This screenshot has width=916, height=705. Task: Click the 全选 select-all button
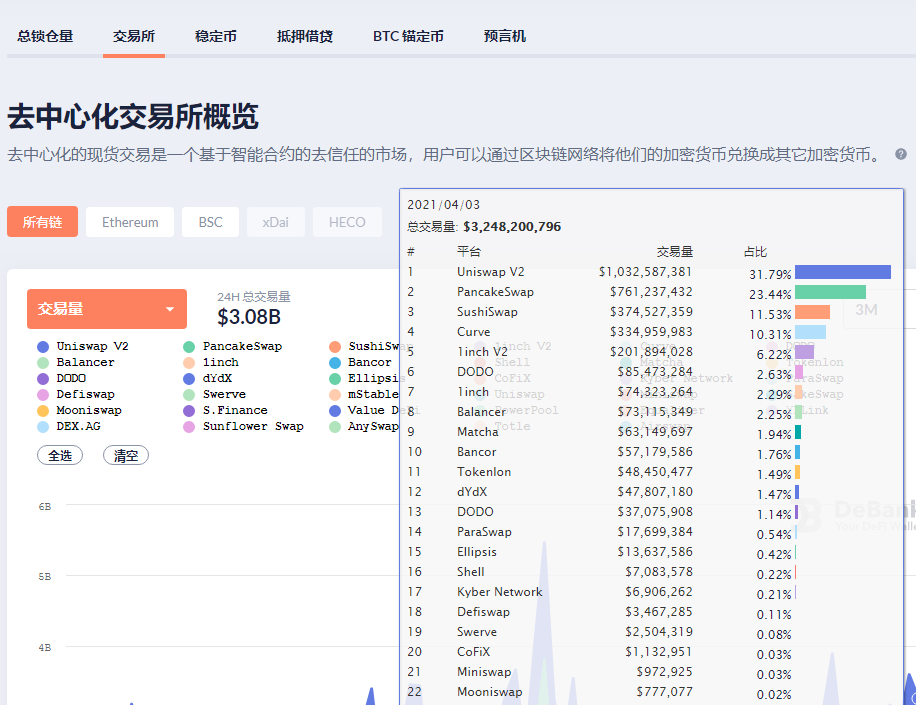coord(60,456)
